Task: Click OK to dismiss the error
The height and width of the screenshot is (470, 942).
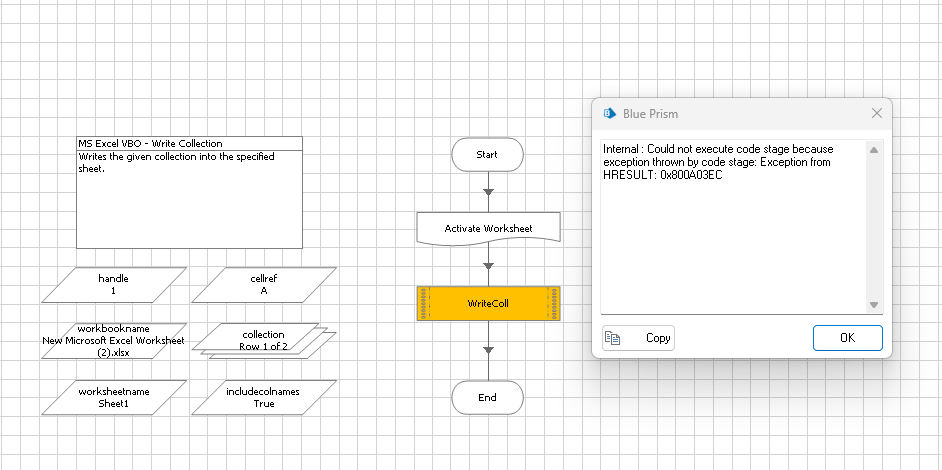Action: 847,338
